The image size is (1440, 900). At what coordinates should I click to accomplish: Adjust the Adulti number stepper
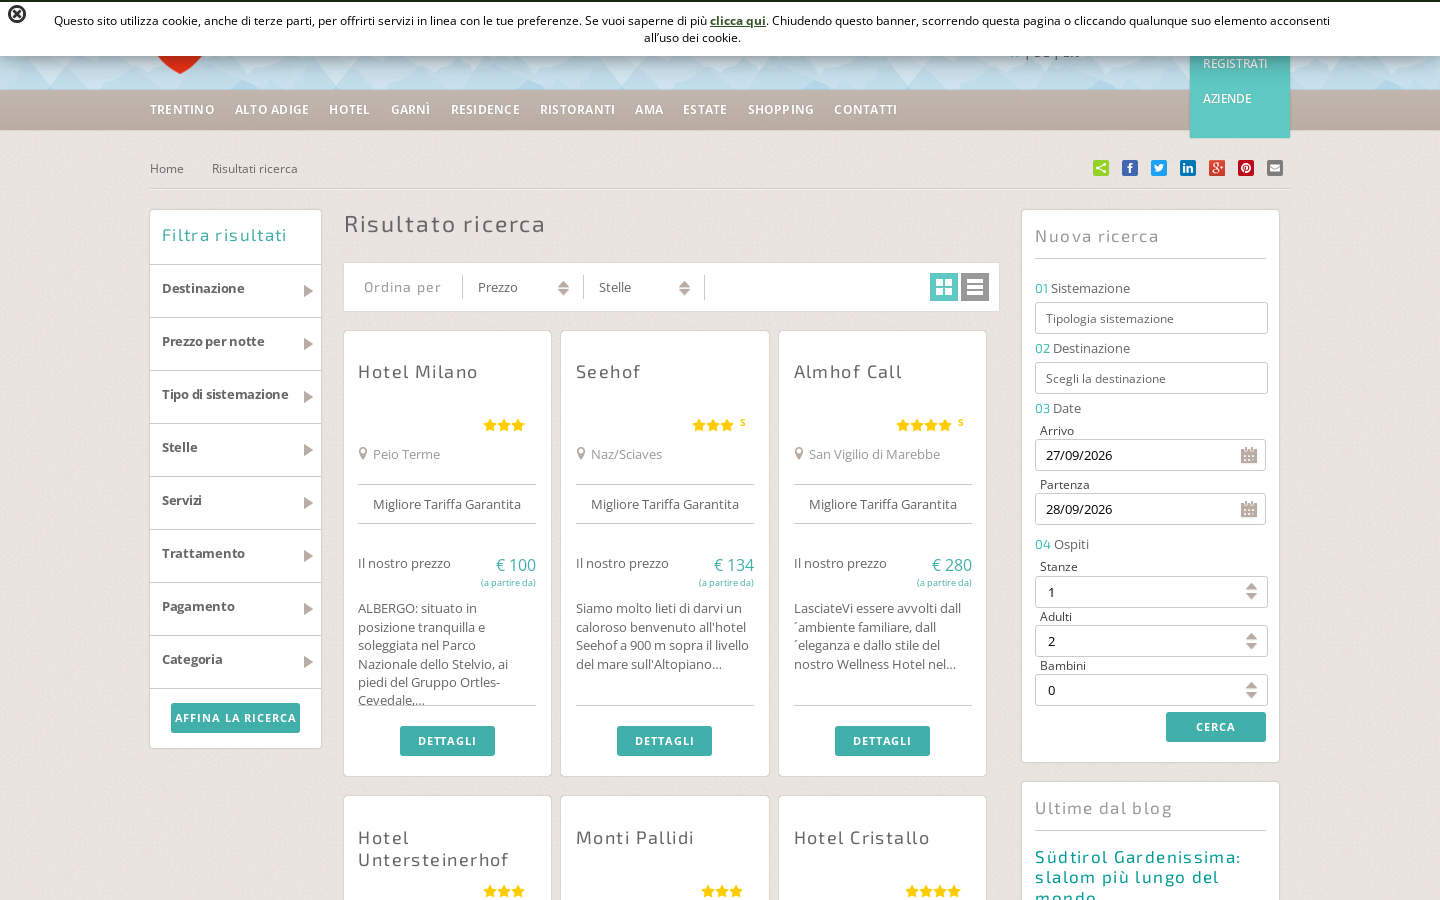[x=1251, y=641]
